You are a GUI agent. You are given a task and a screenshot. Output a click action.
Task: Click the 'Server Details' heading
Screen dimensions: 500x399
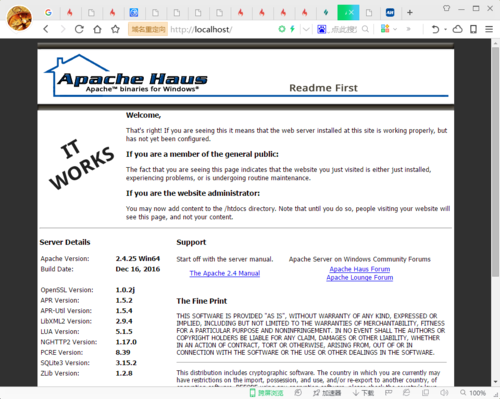[65, 242]
